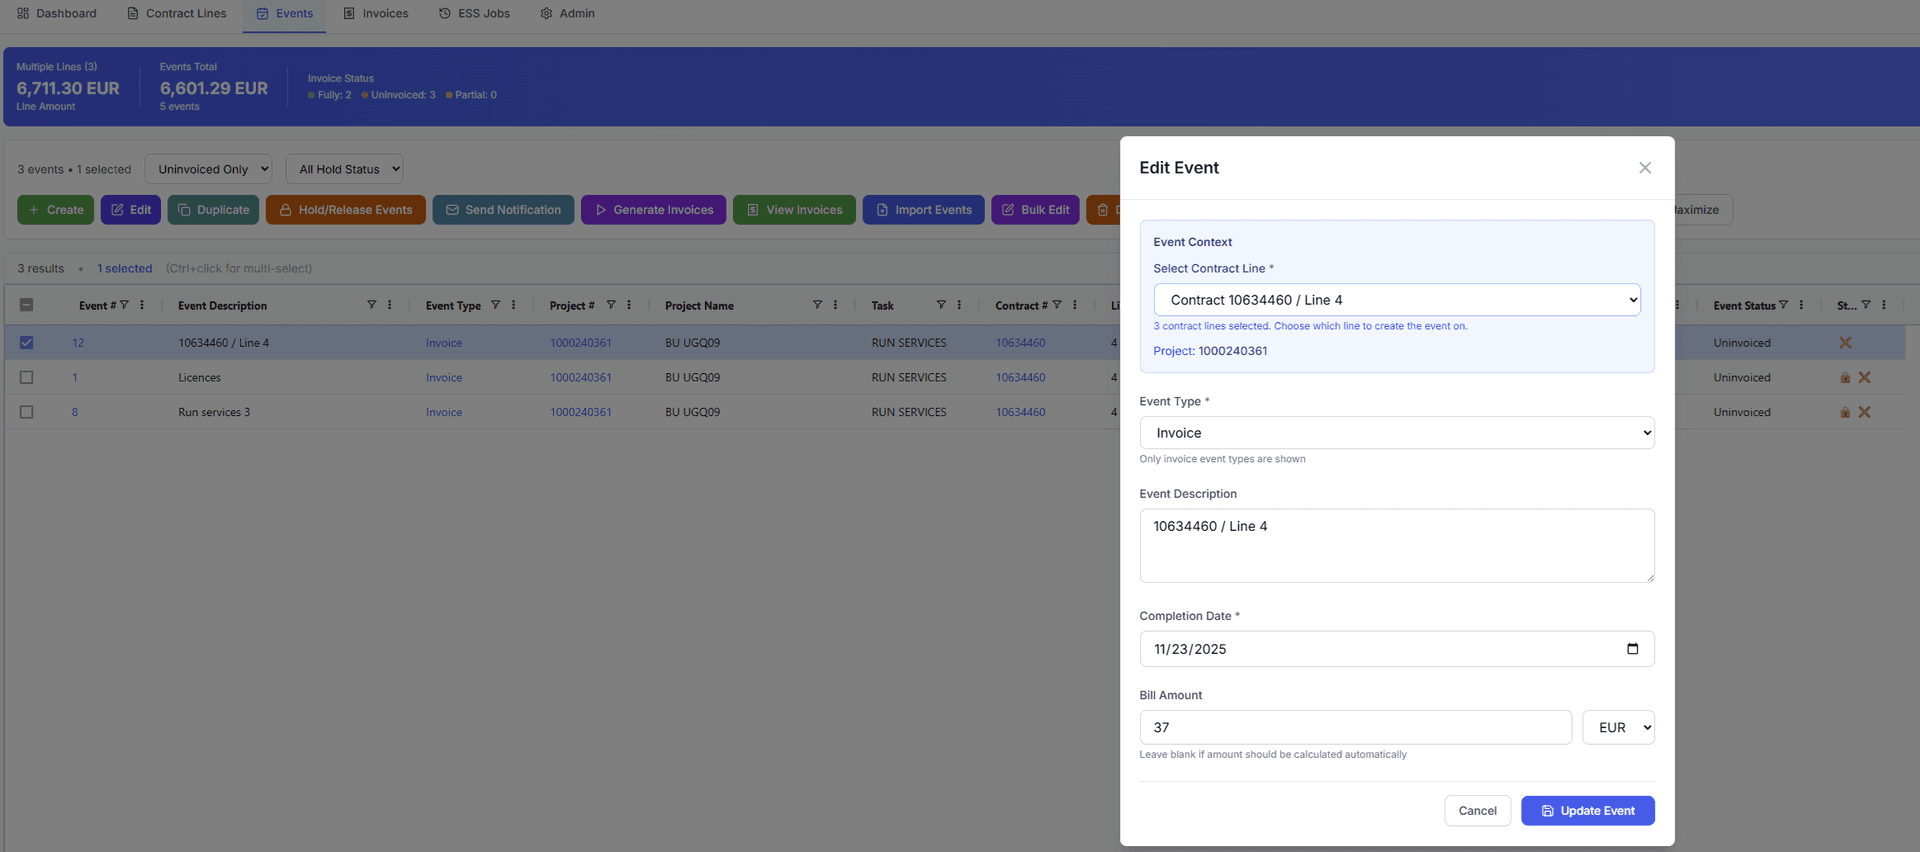Click the Generate Invoices button
Screen dimensions: 1920x852
[x=654, y=210]
